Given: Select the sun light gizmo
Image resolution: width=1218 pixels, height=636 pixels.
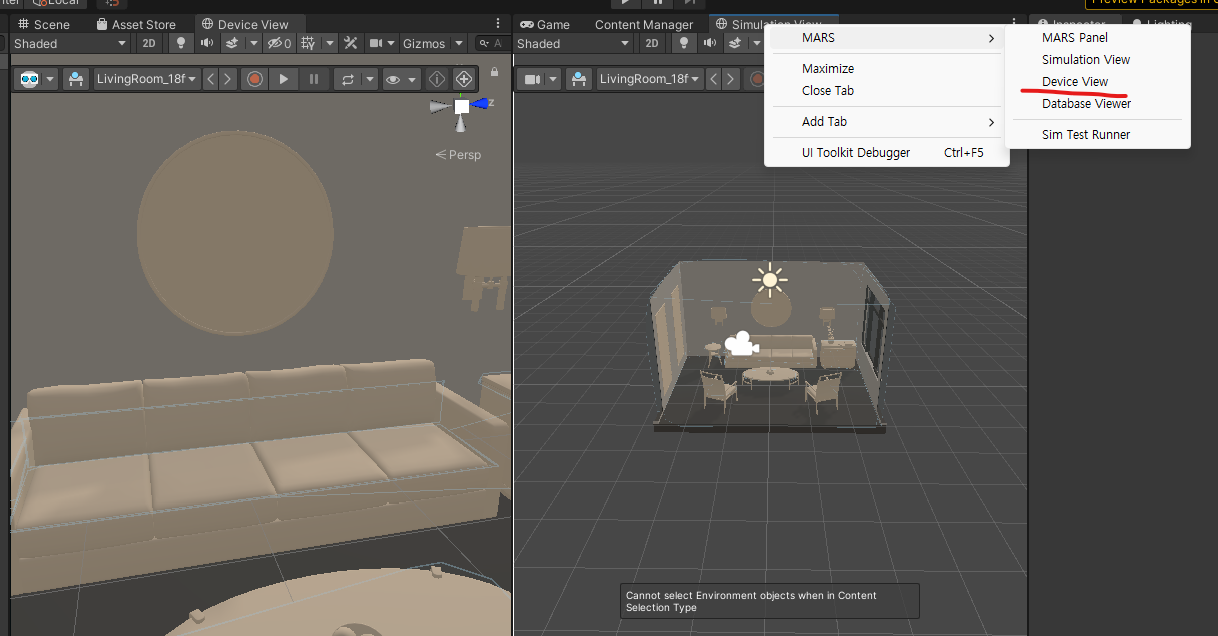Looking at the screenshot, I should point(769,279).
